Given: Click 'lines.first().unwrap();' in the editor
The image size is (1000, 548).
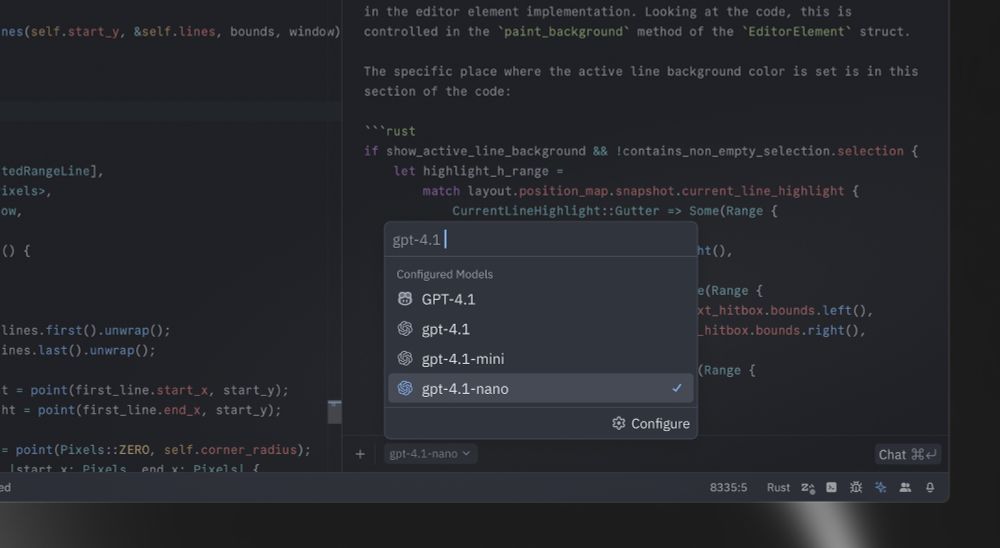Looking at the screenshot, I should tap(86, 330).
